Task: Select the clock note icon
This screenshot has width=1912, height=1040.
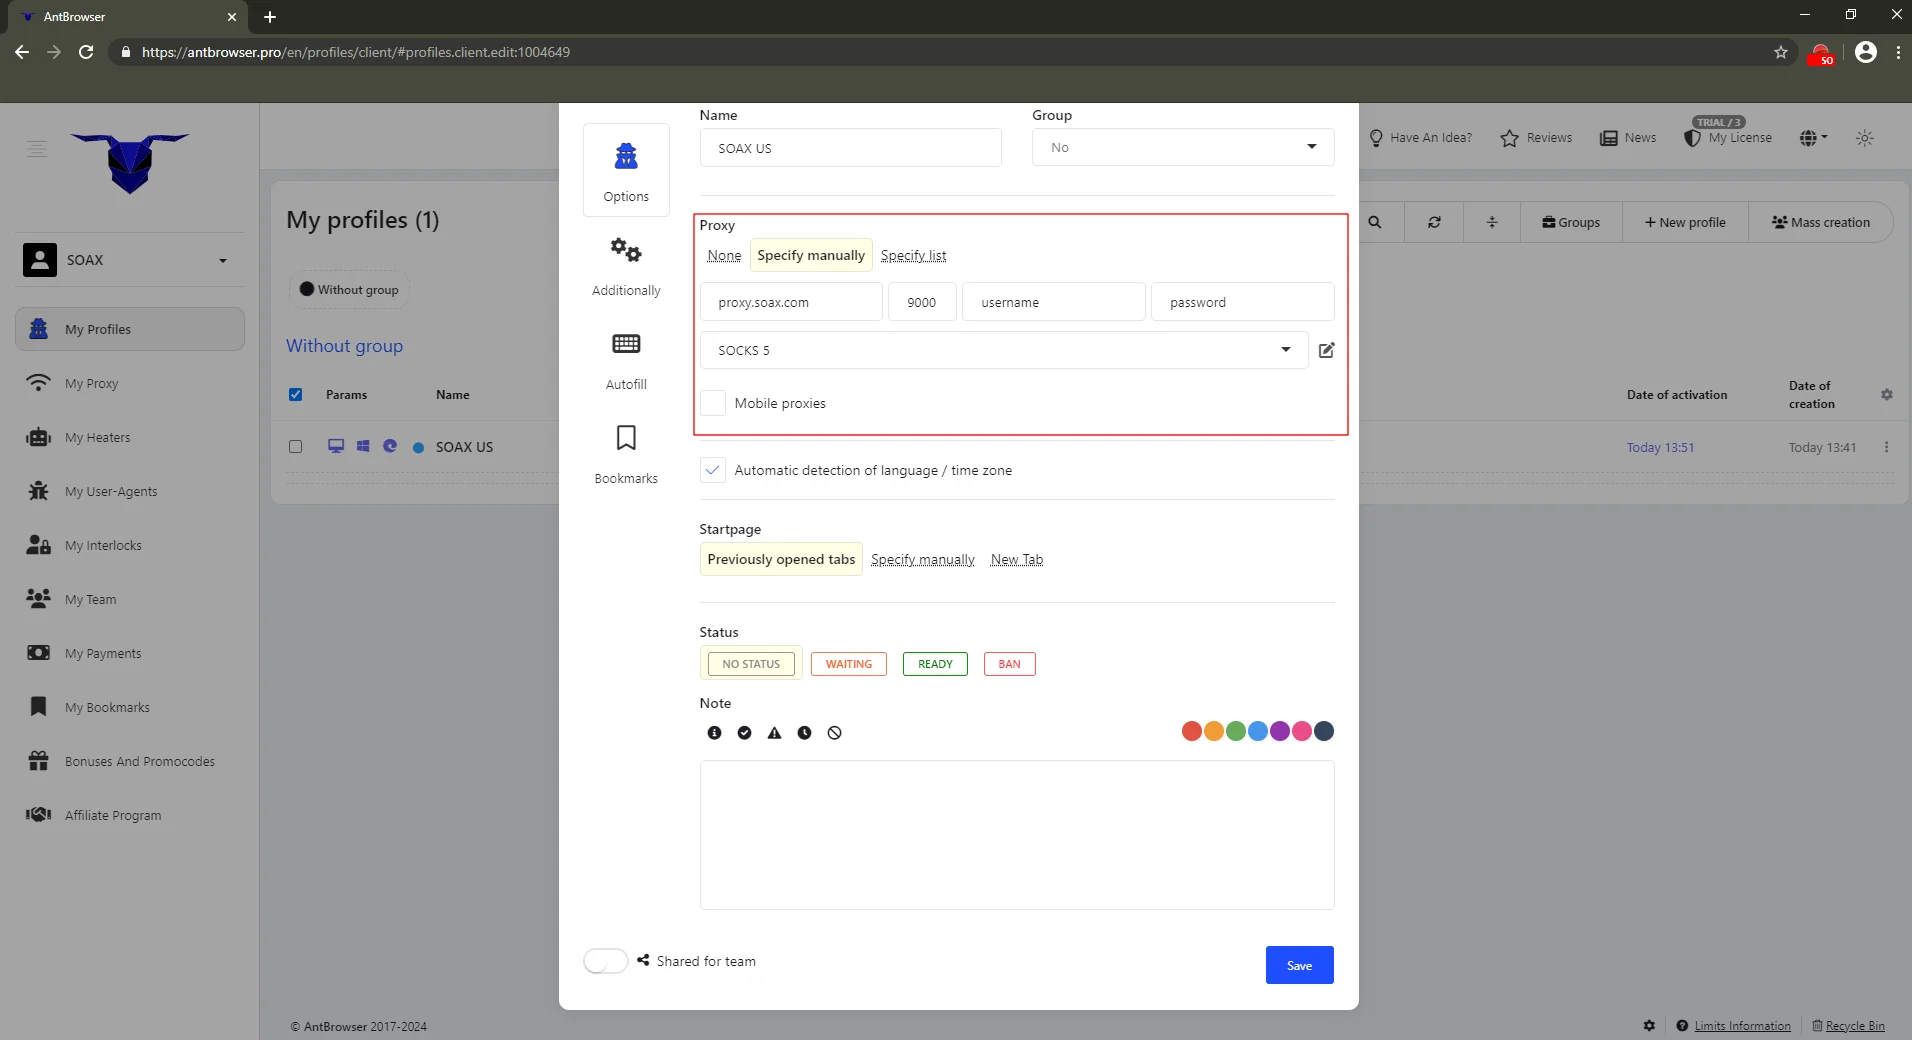Action: coord(804,733)
